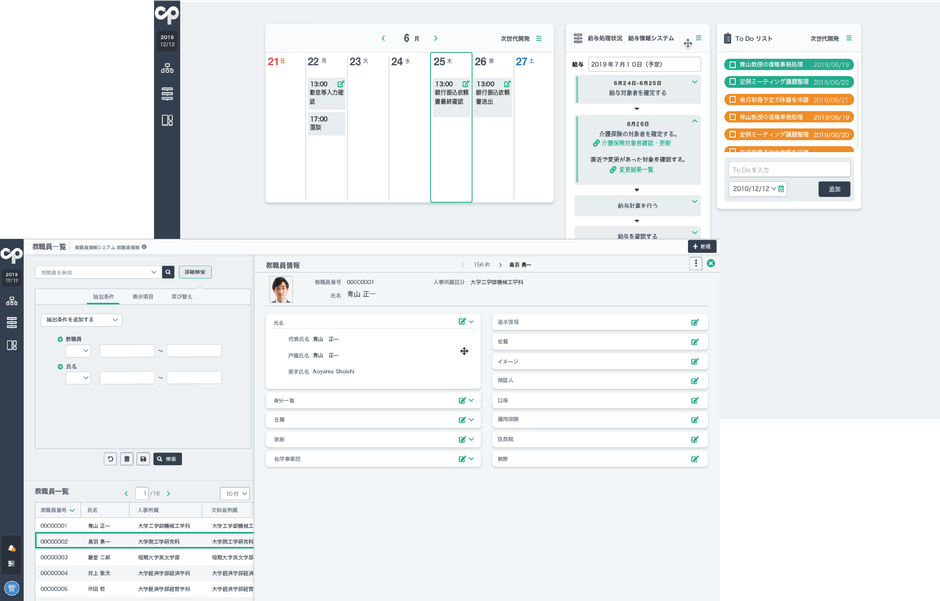Viewport: 940px width, 601px height.
Task: Expand the 身分一覧 section chevron
Action: [471, 400]
